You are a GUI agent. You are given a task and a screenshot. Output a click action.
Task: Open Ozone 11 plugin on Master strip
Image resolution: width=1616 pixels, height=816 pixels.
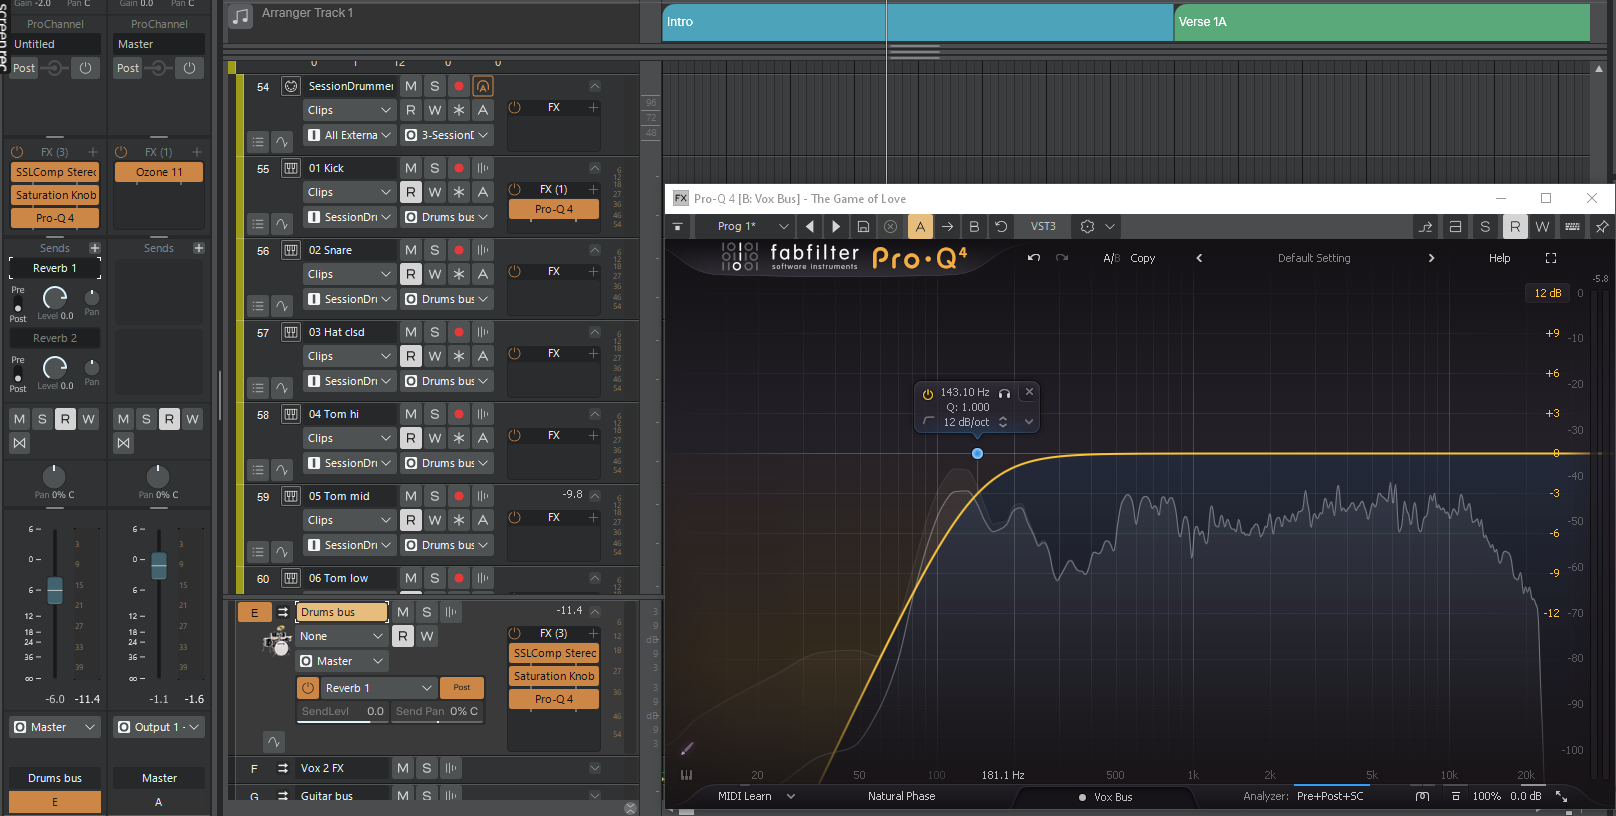coord(159,172)
